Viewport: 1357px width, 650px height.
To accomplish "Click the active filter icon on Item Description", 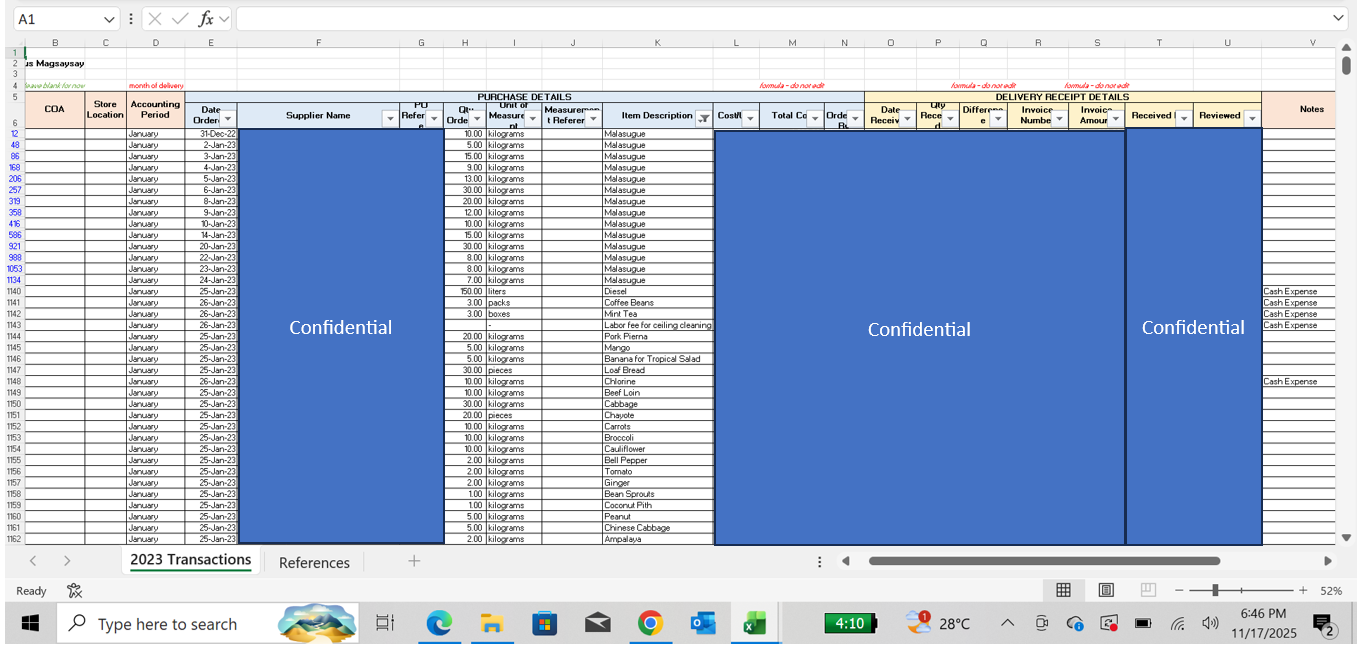I will click(x=703, y=119).
